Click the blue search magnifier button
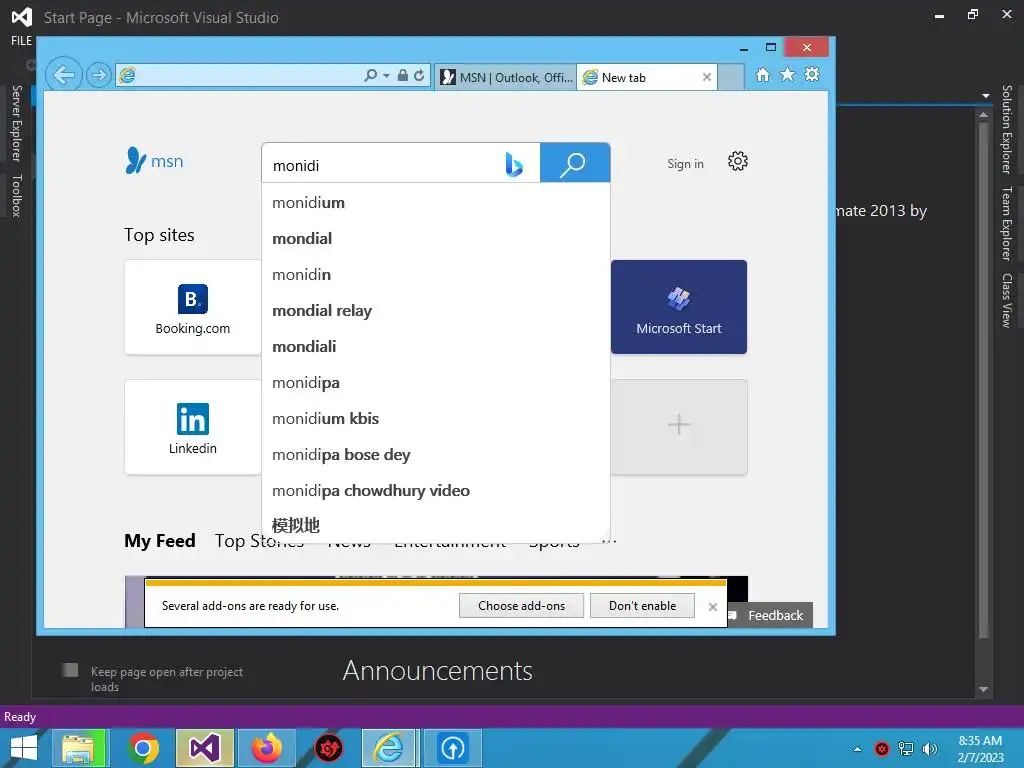Image resolution: width=1024 pixels, height=768 pixels. coord(575,163)
